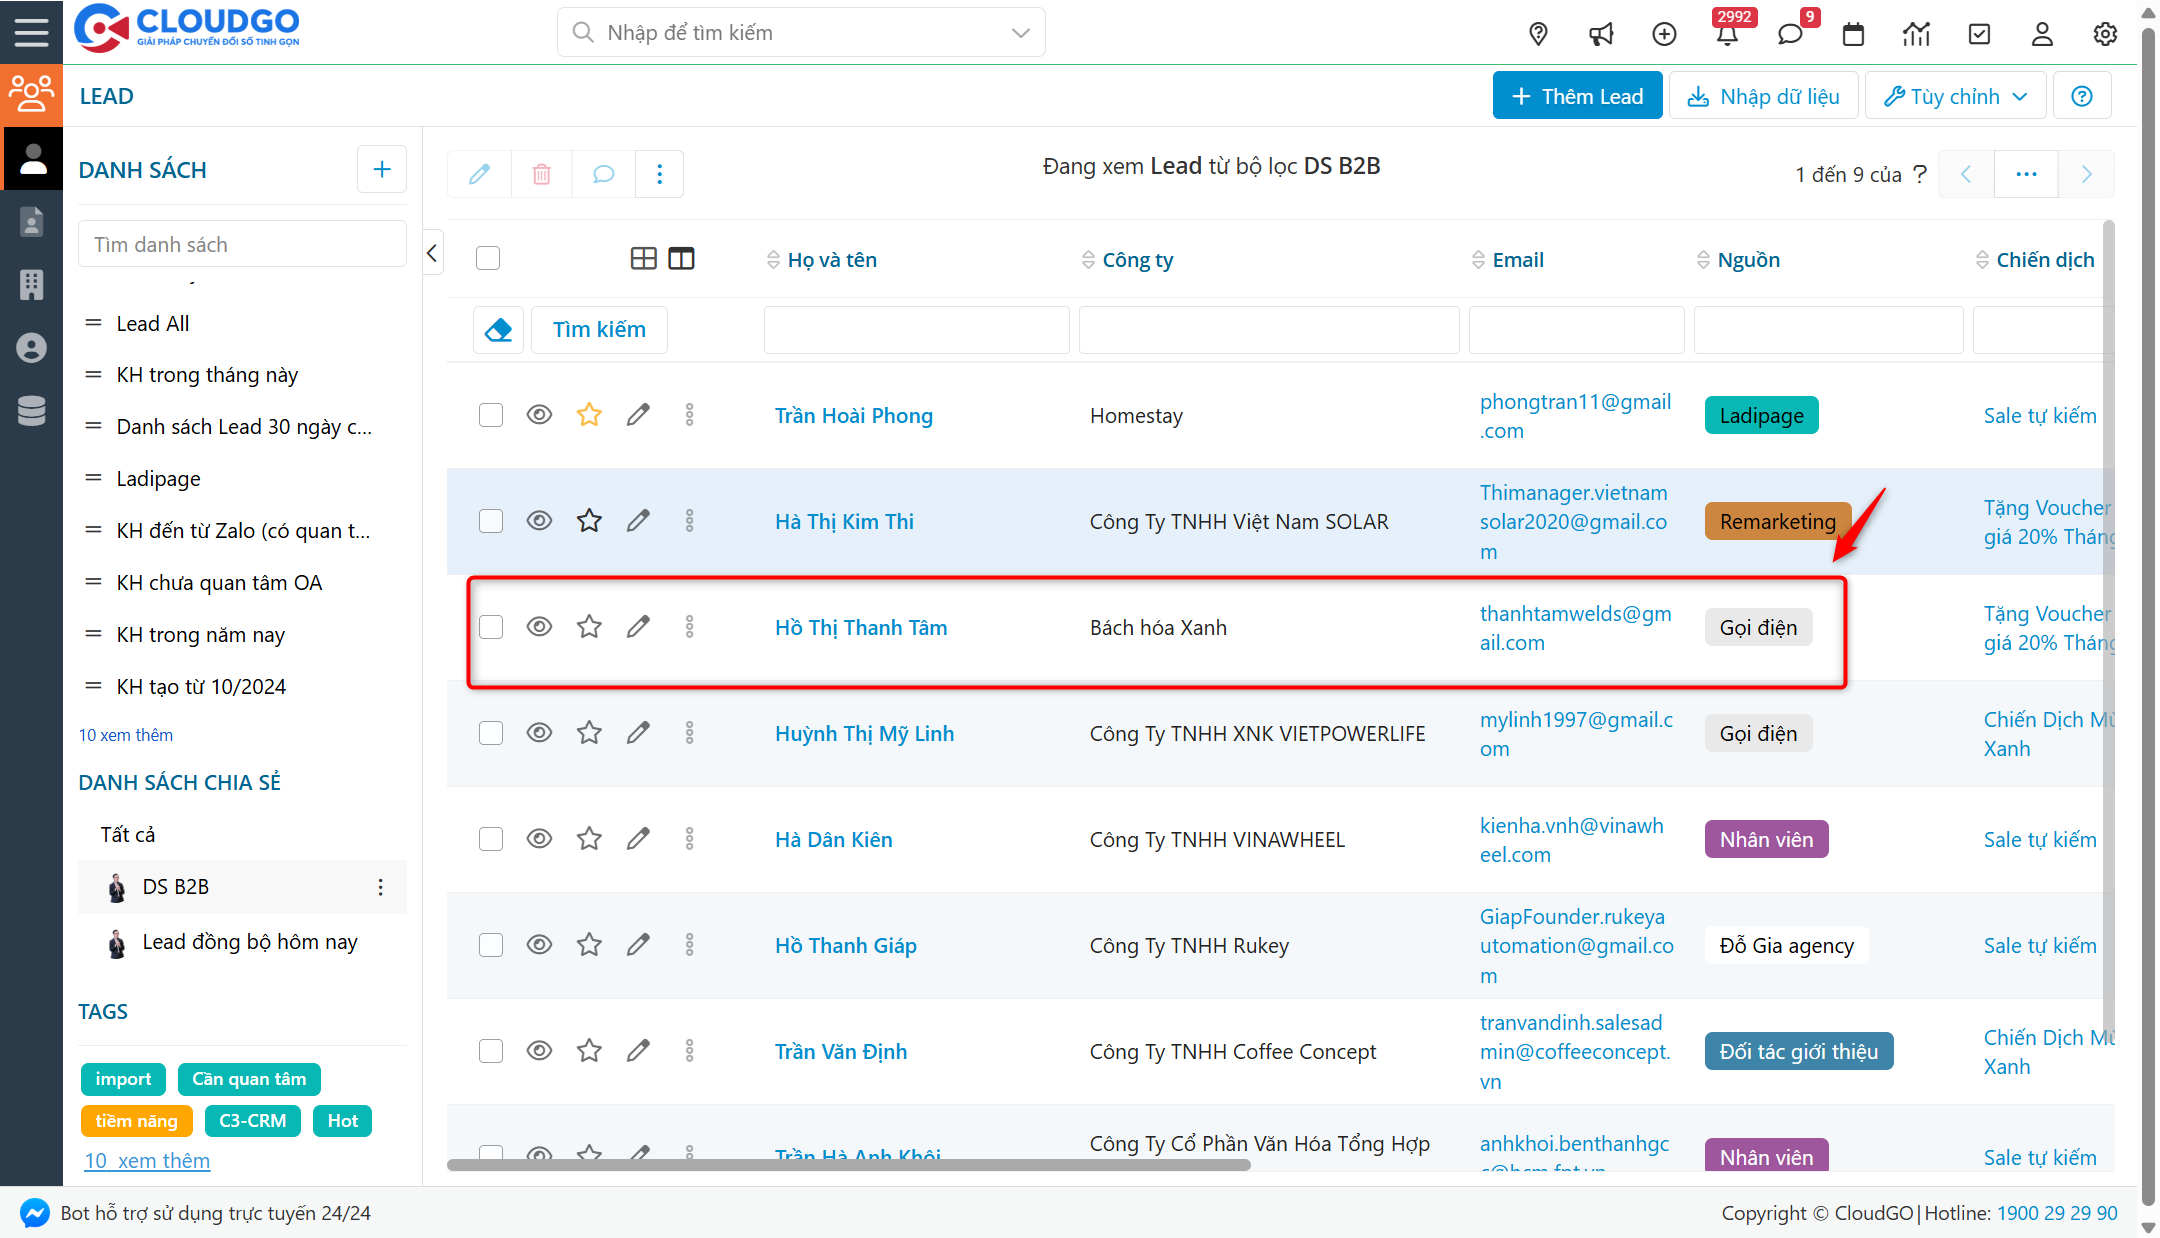The height and width of the screenshot is (1238, 2160).
Task: Star the lead Hà Thị Kim Thi
Action: 589,521
